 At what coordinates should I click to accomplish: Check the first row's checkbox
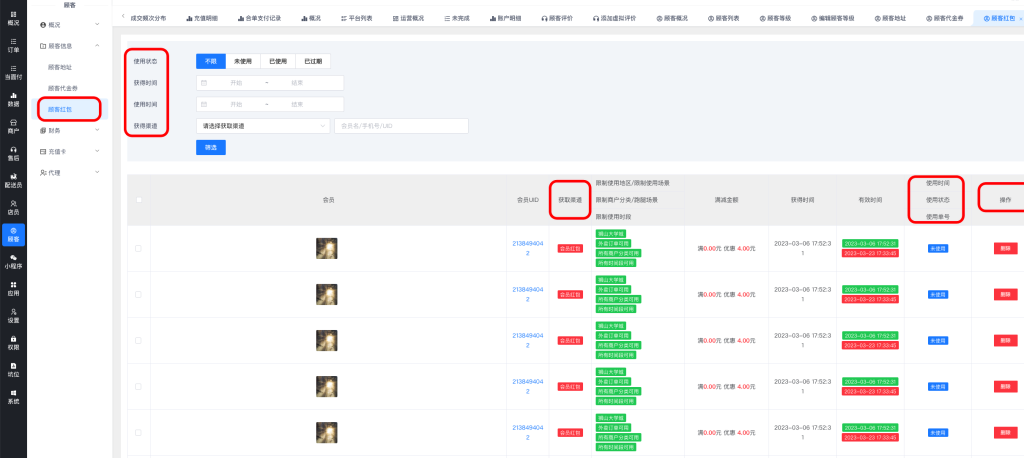(x=138, y=248)
